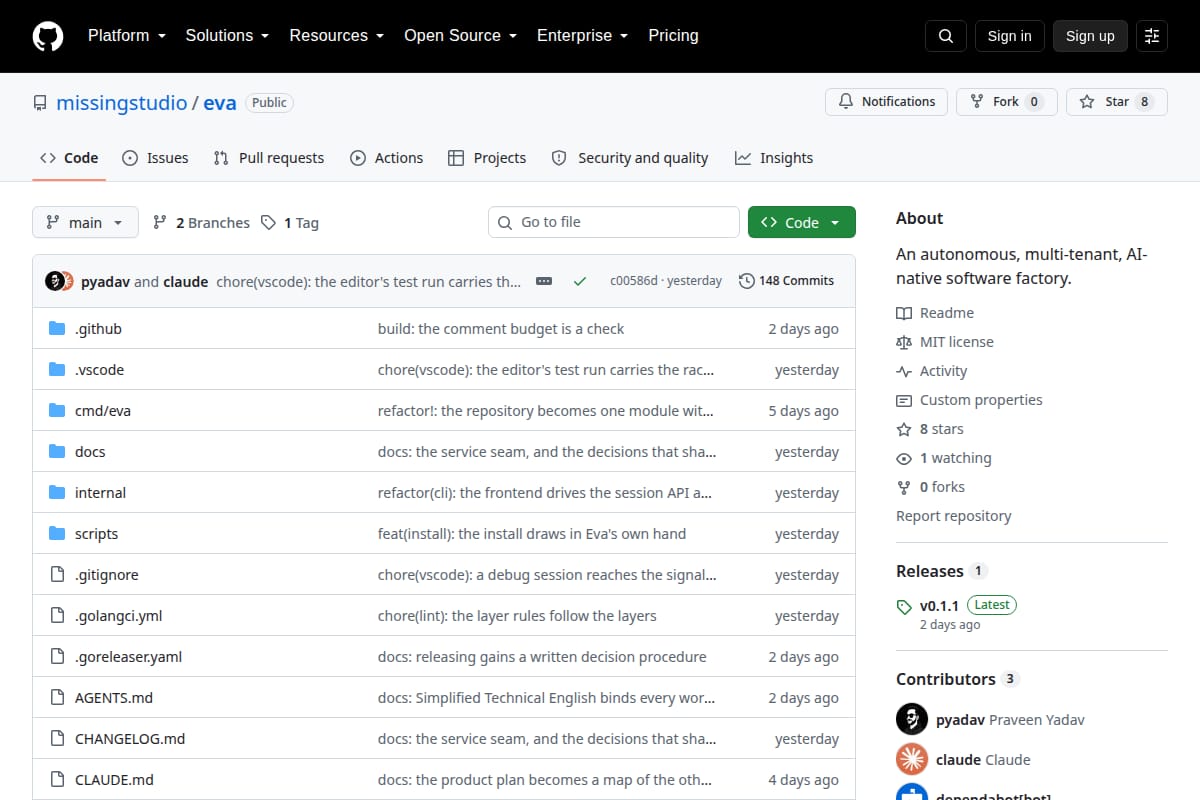Click the docs folder icon
This screenshot has width=1200, height=800.
point(57,452)
